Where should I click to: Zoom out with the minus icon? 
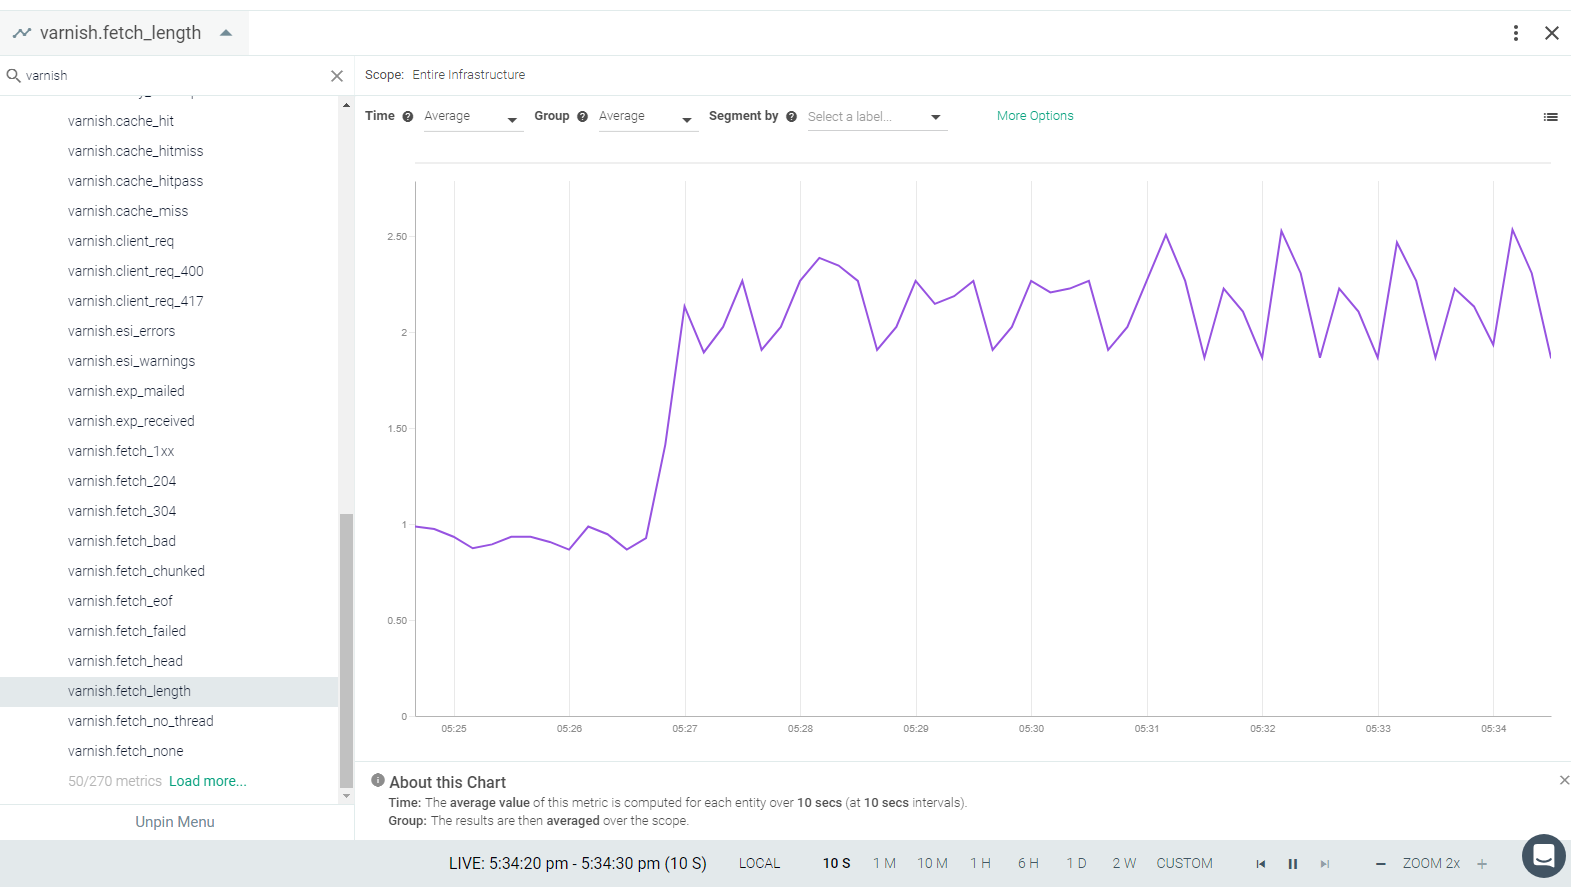click(1380, 864)
